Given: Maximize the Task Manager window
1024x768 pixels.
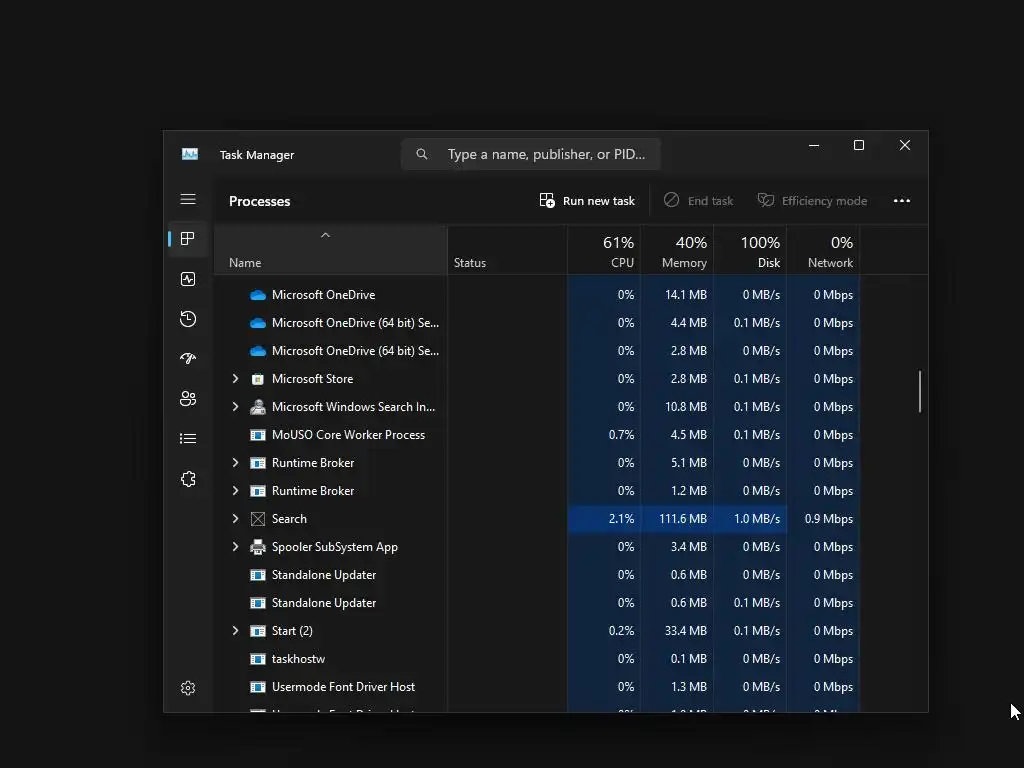Looking at the screenshot, I should point(859,146).
